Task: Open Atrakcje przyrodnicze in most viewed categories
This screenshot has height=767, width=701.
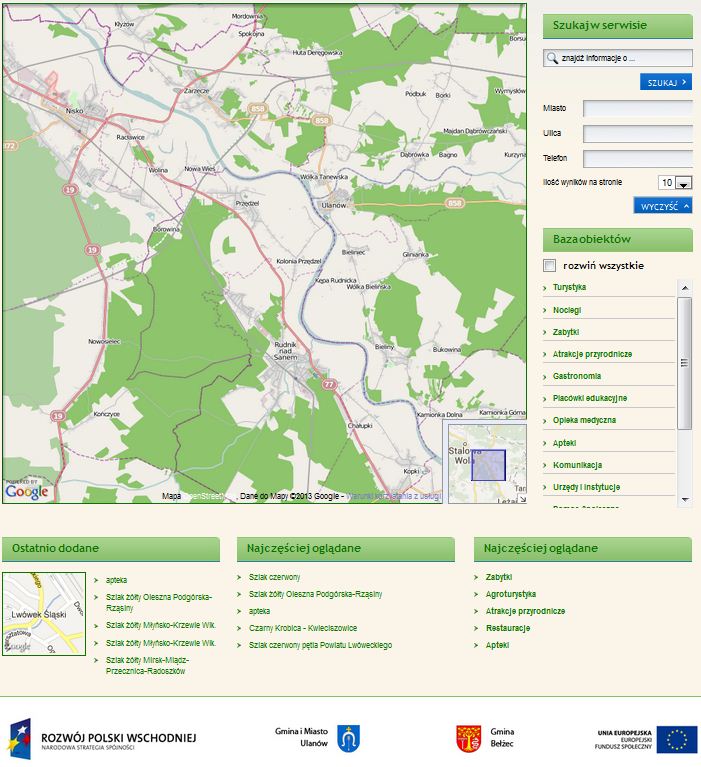Action: [x=525, y=611]
